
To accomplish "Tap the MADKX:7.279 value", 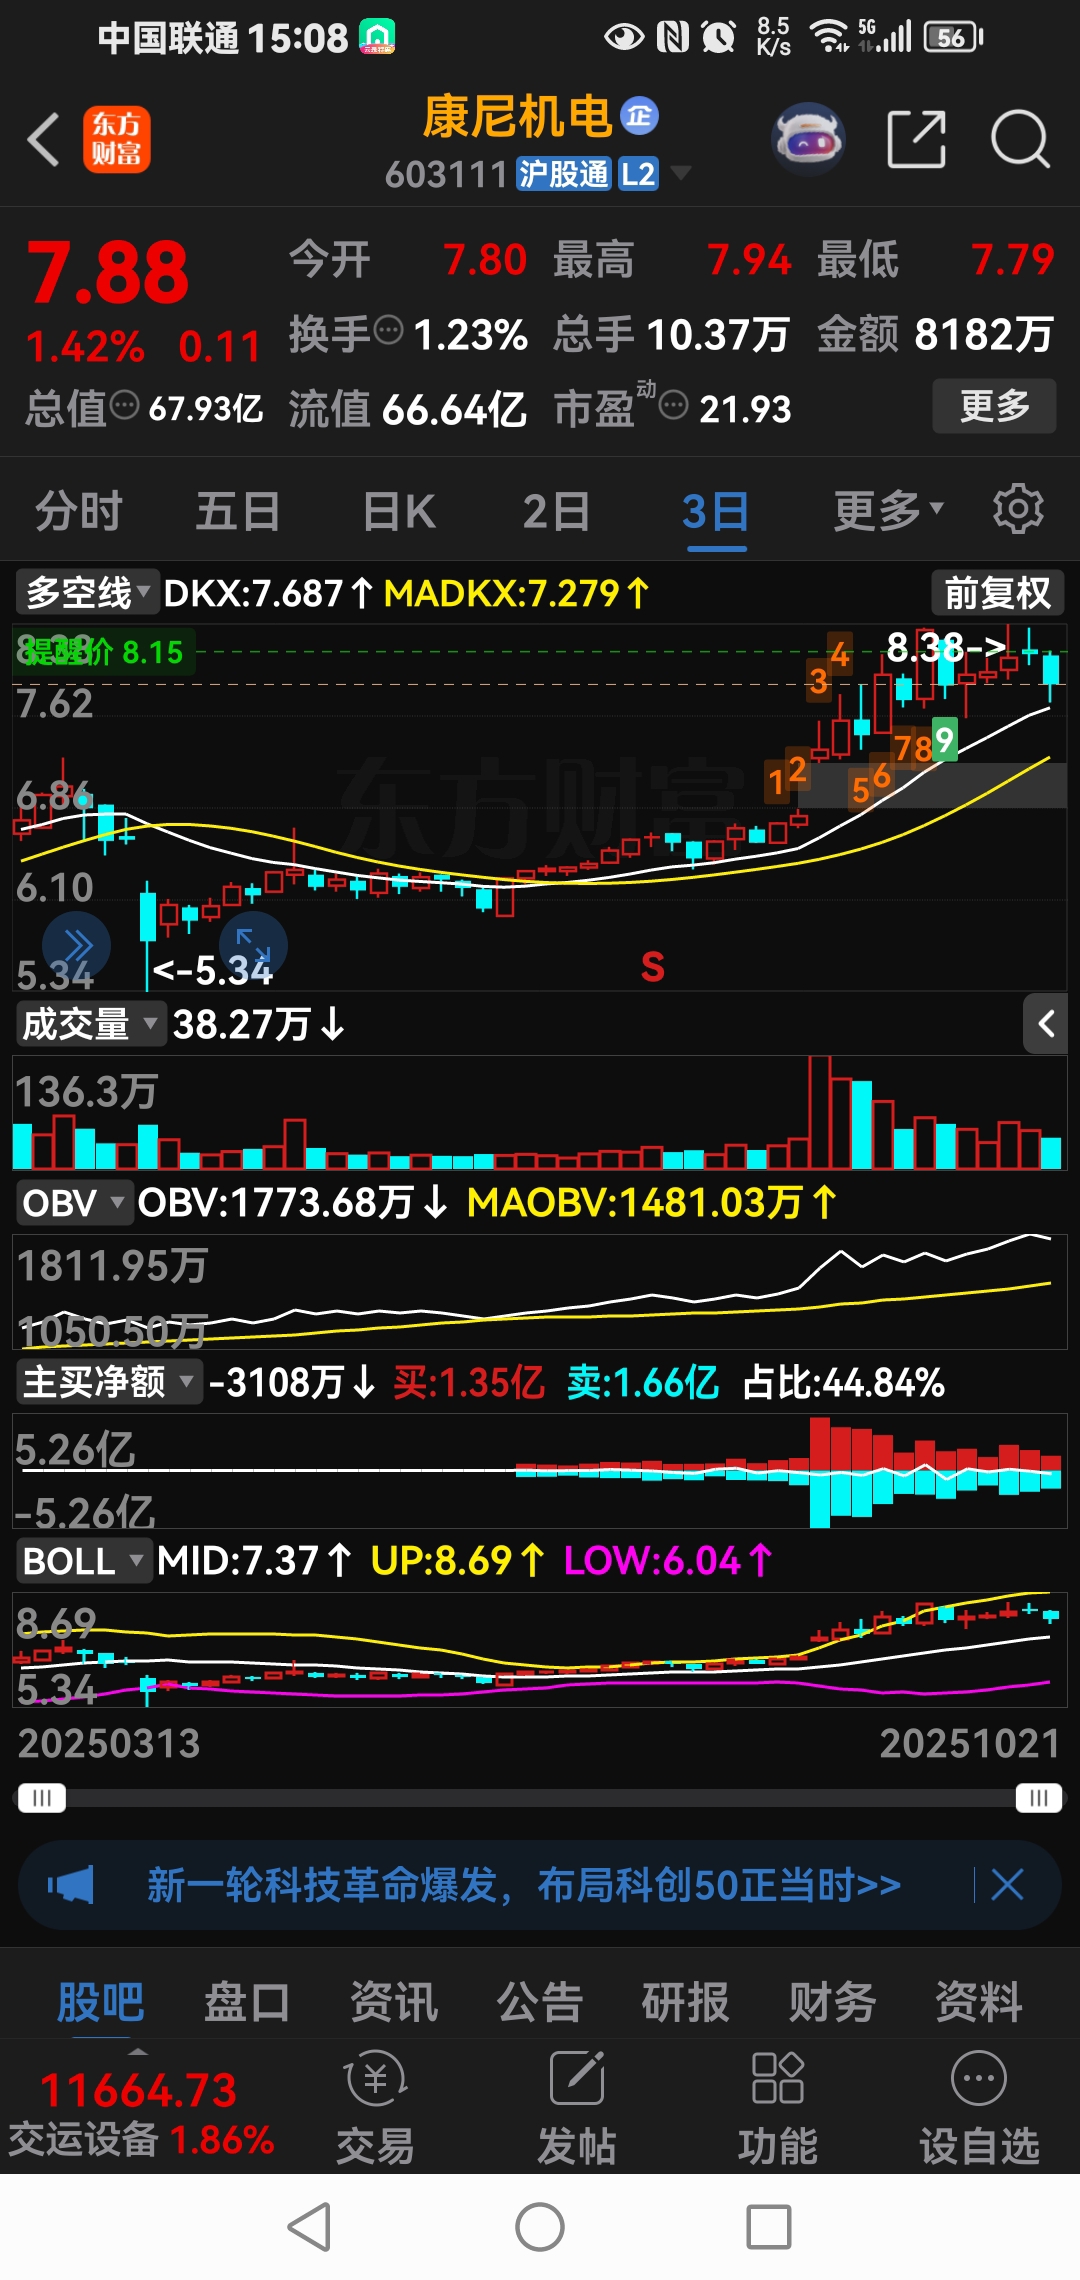I will tap(517, 593).
